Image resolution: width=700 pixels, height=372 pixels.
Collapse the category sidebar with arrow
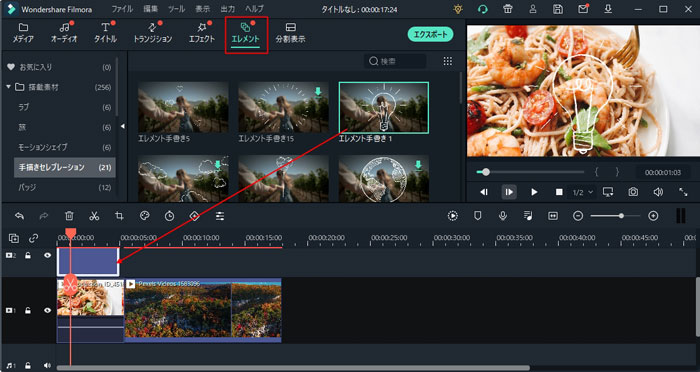coord(123,127)
